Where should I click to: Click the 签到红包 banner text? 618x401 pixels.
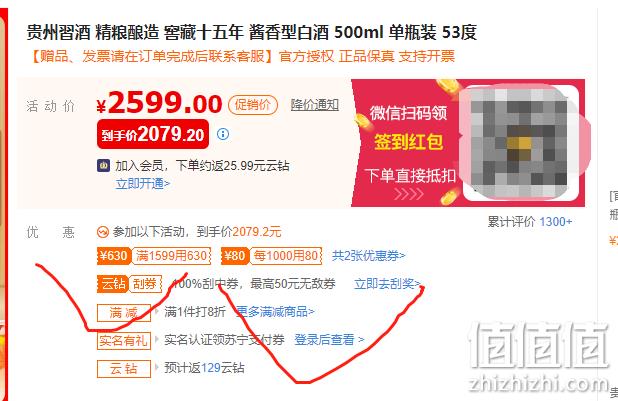point(408,142)
